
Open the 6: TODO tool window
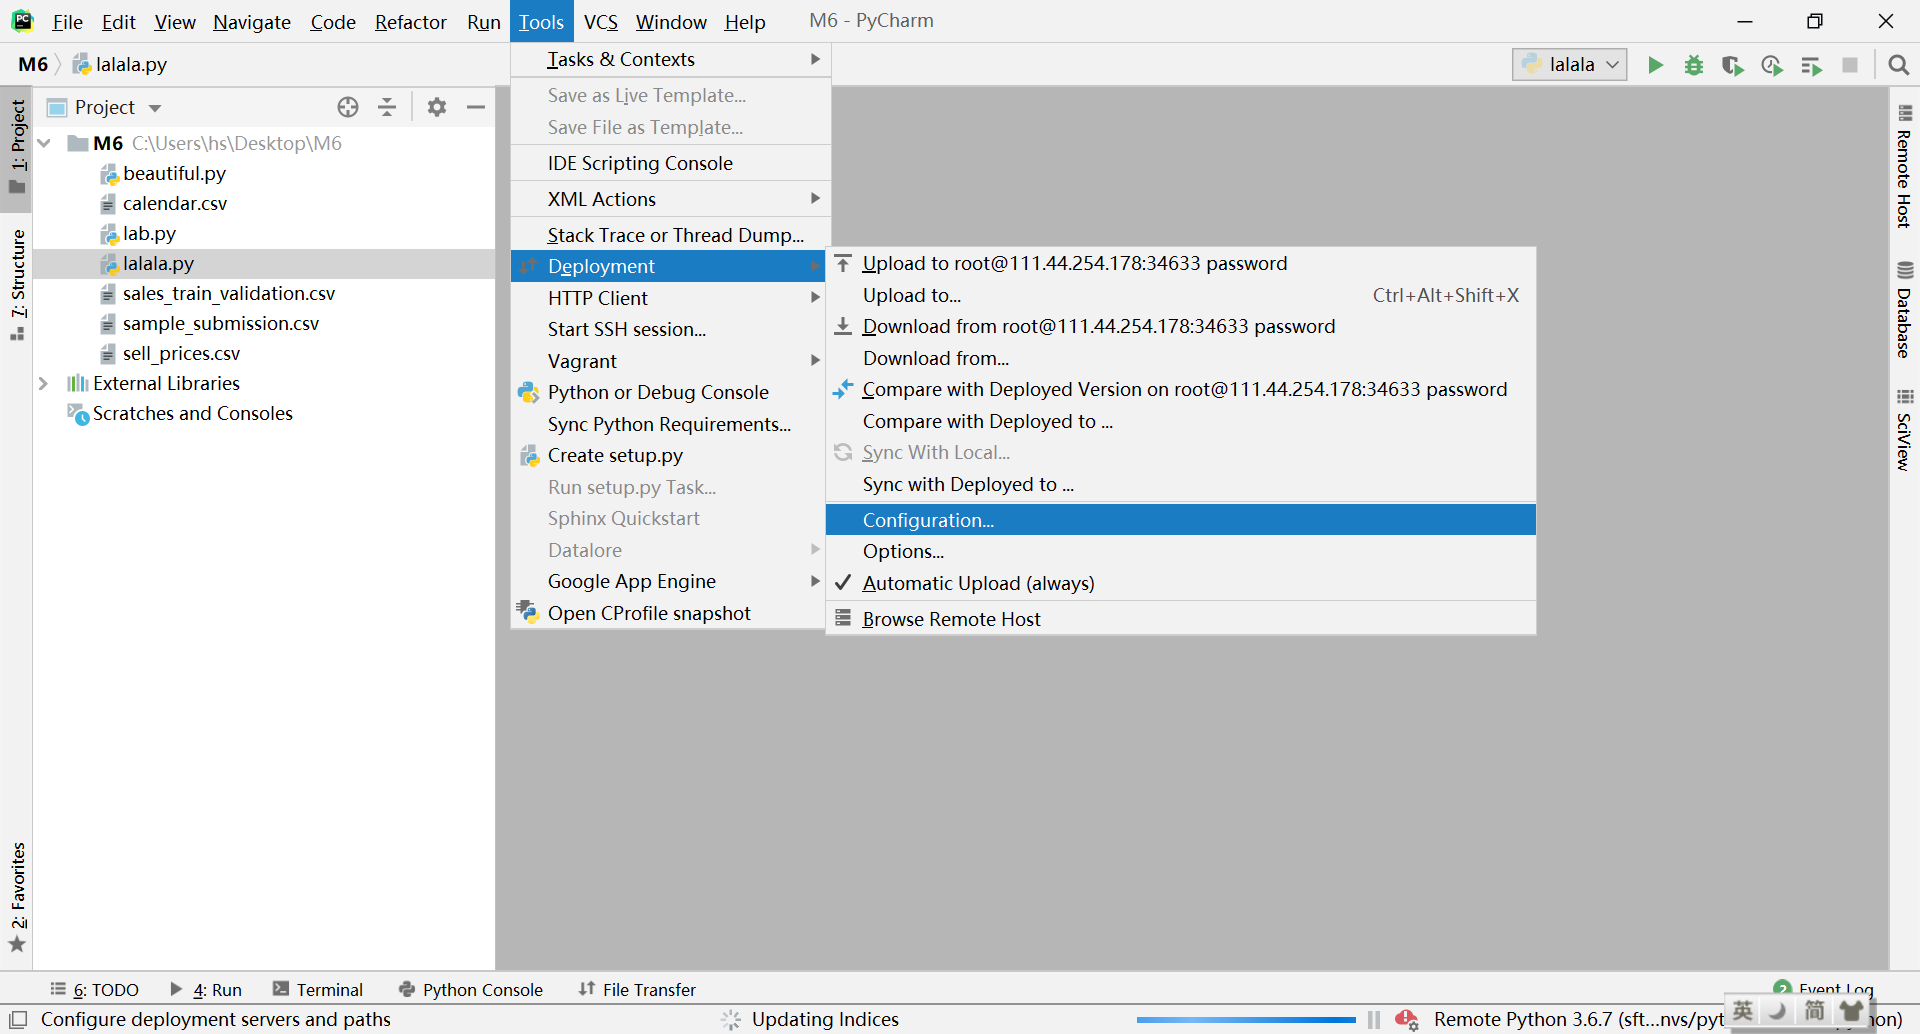click(x=95, y=989)
